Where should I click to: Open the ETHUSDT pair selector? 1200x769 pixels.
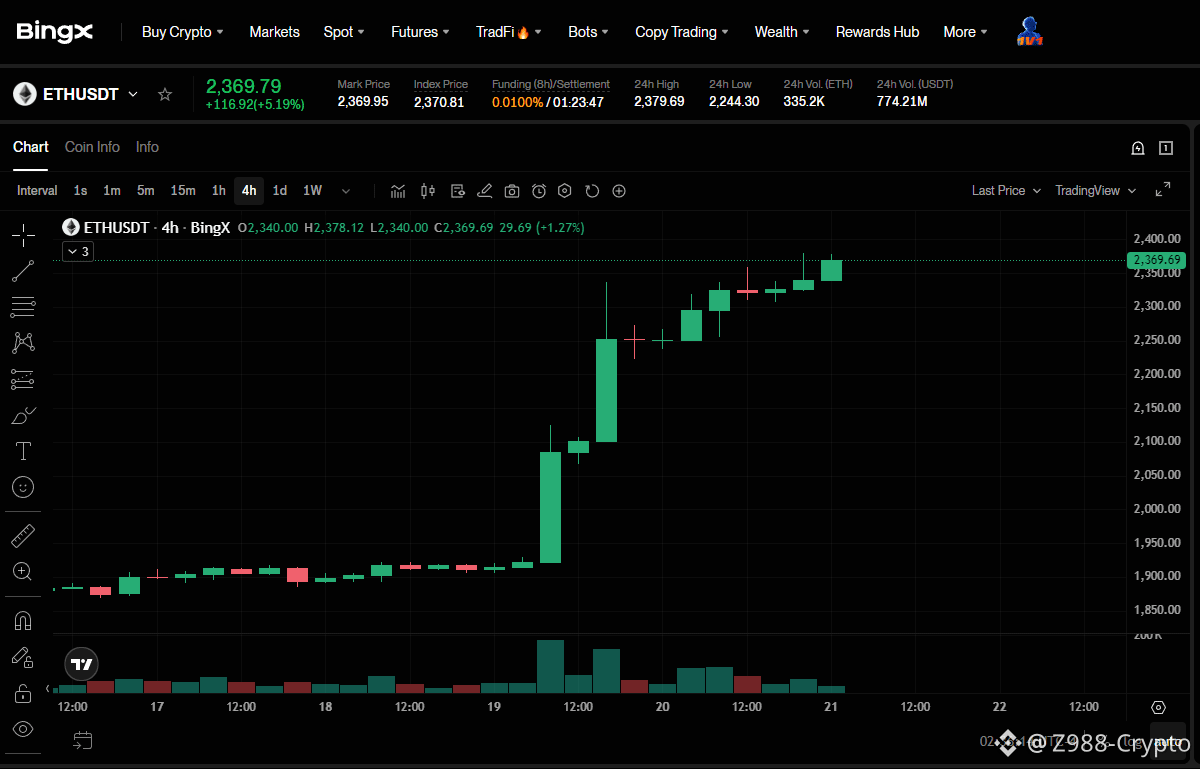(x=76, y=94)
